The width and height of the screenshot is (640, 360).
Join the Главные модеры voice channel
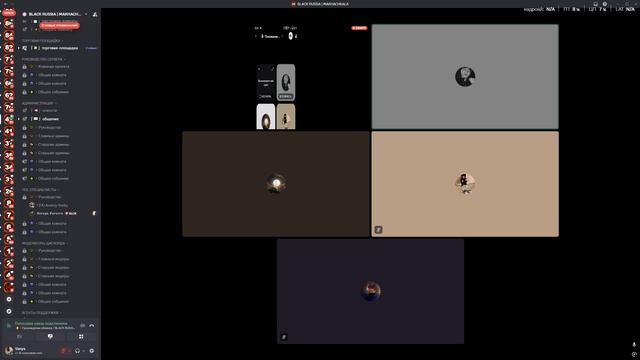pos(53,259)
